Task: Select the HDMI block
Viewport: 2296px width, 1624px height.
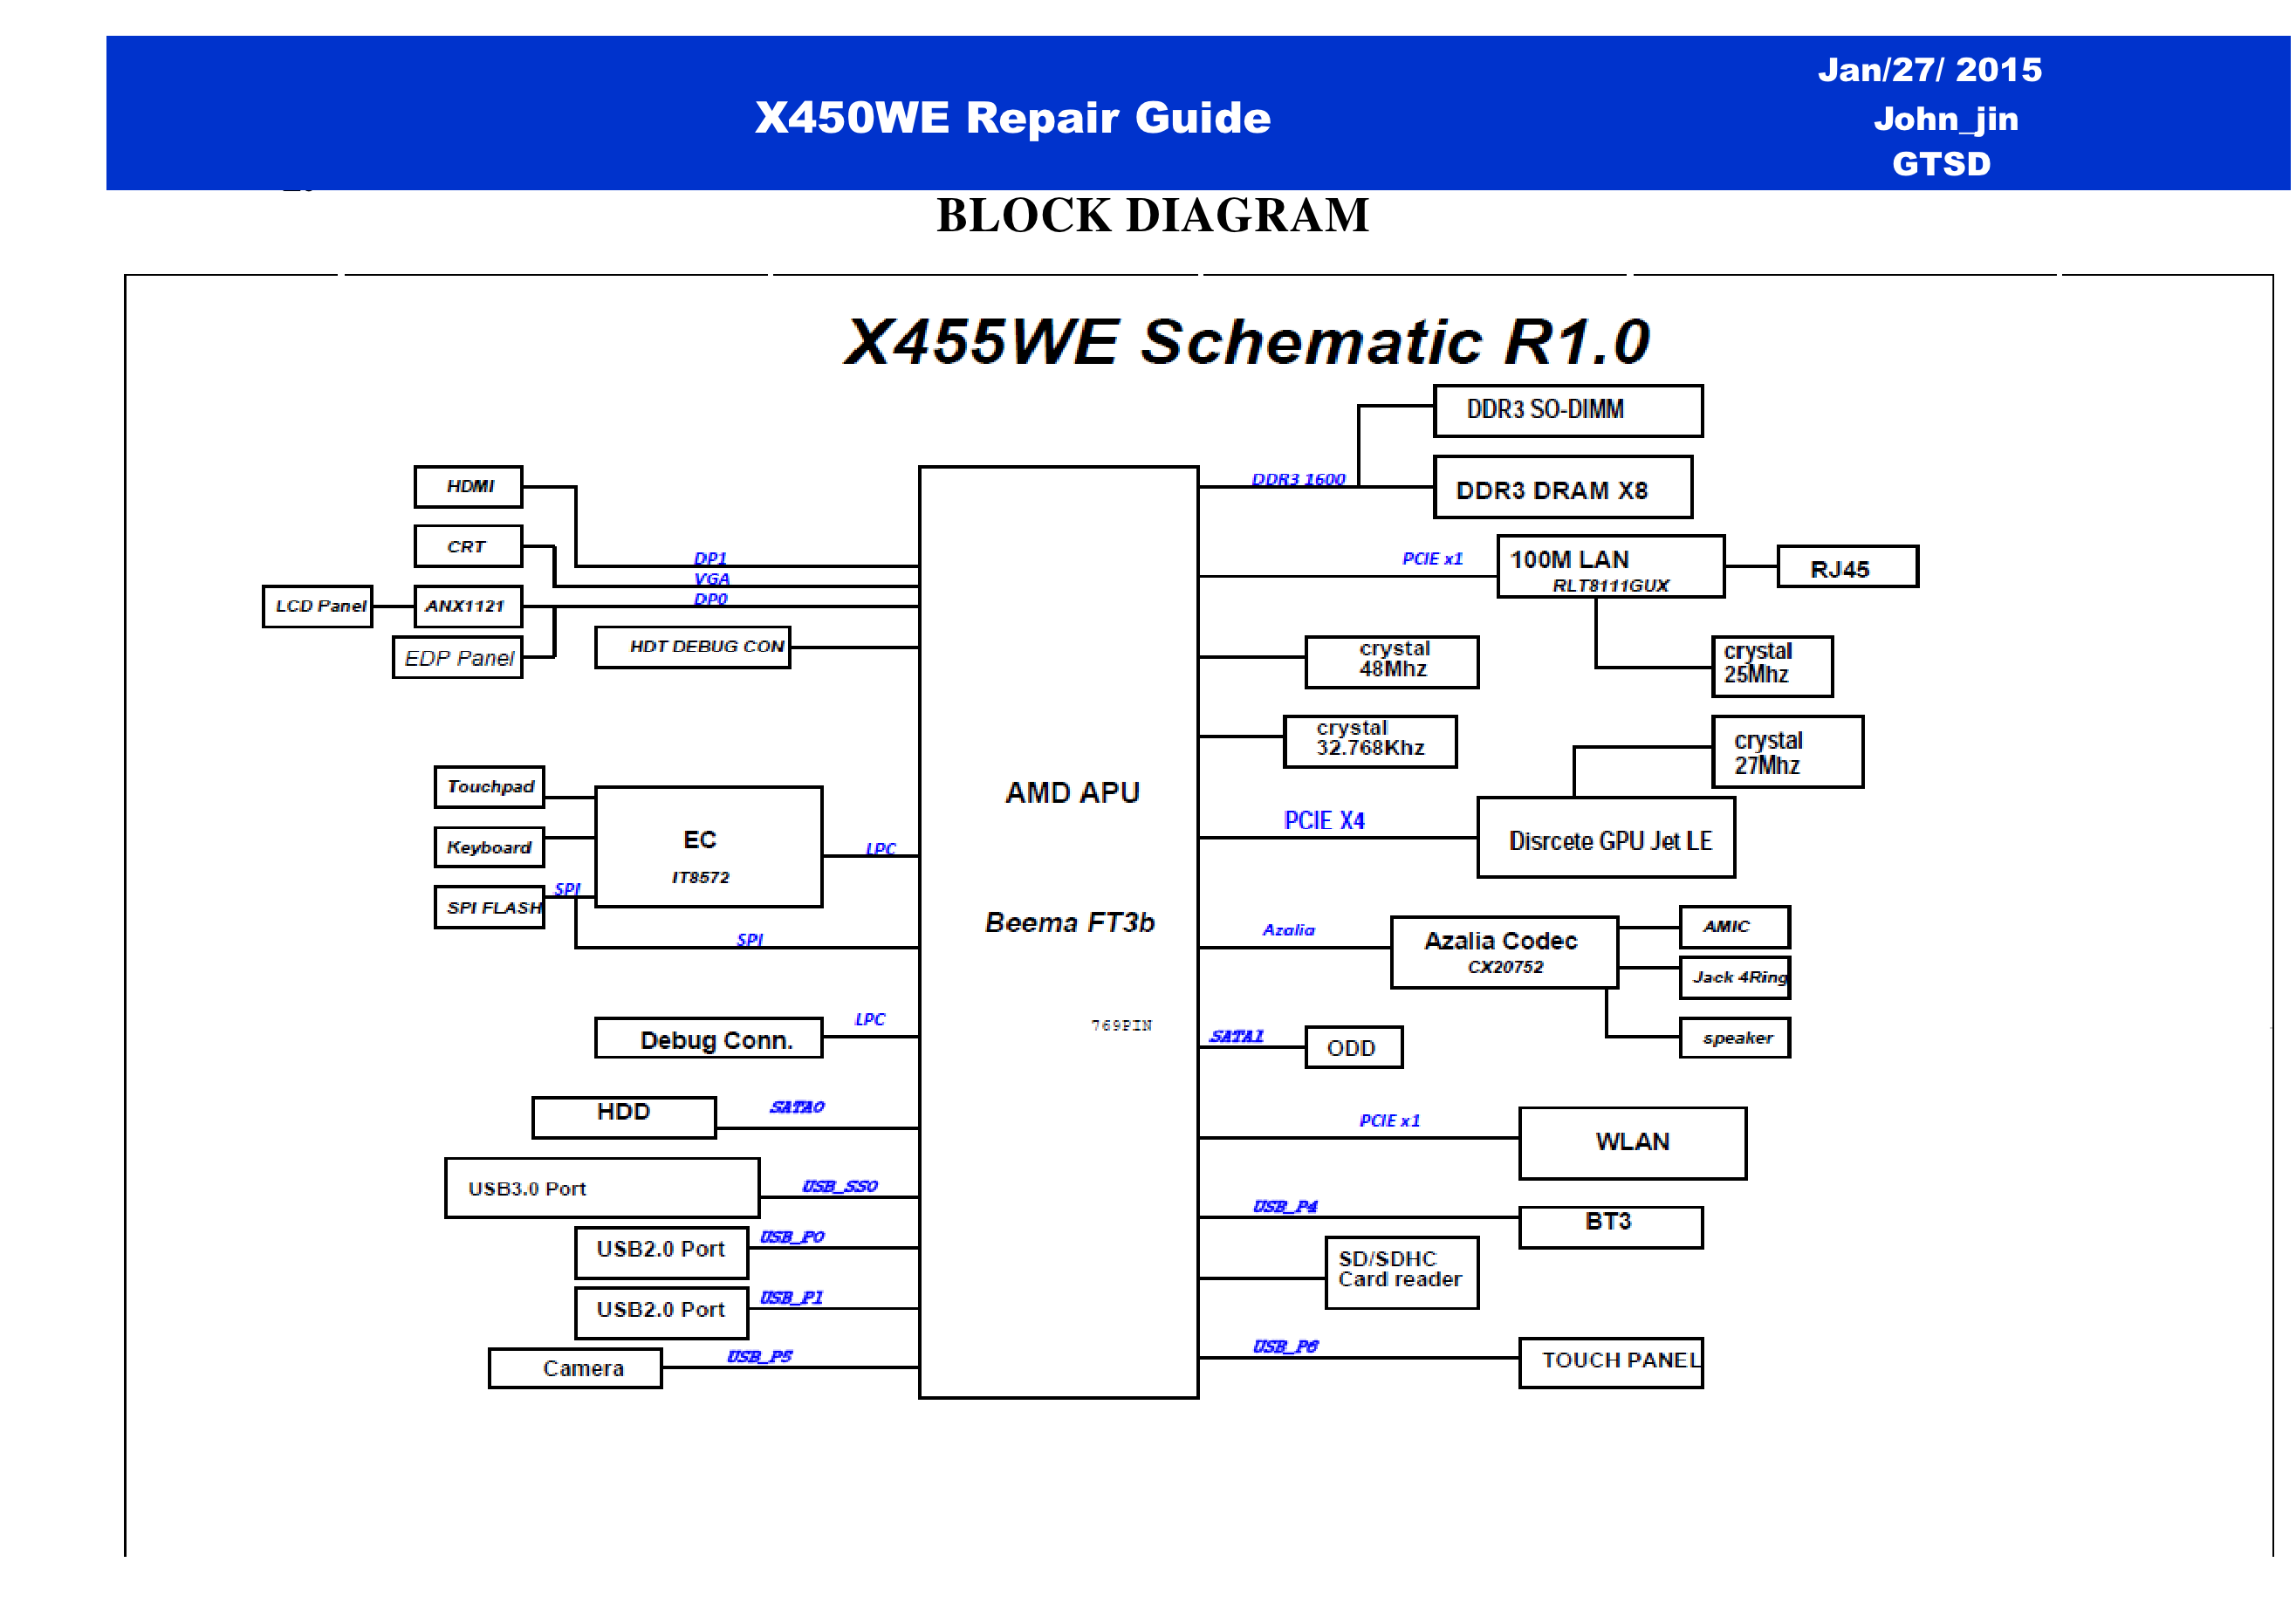Action: pyautogui.click(x=468, y=487)
